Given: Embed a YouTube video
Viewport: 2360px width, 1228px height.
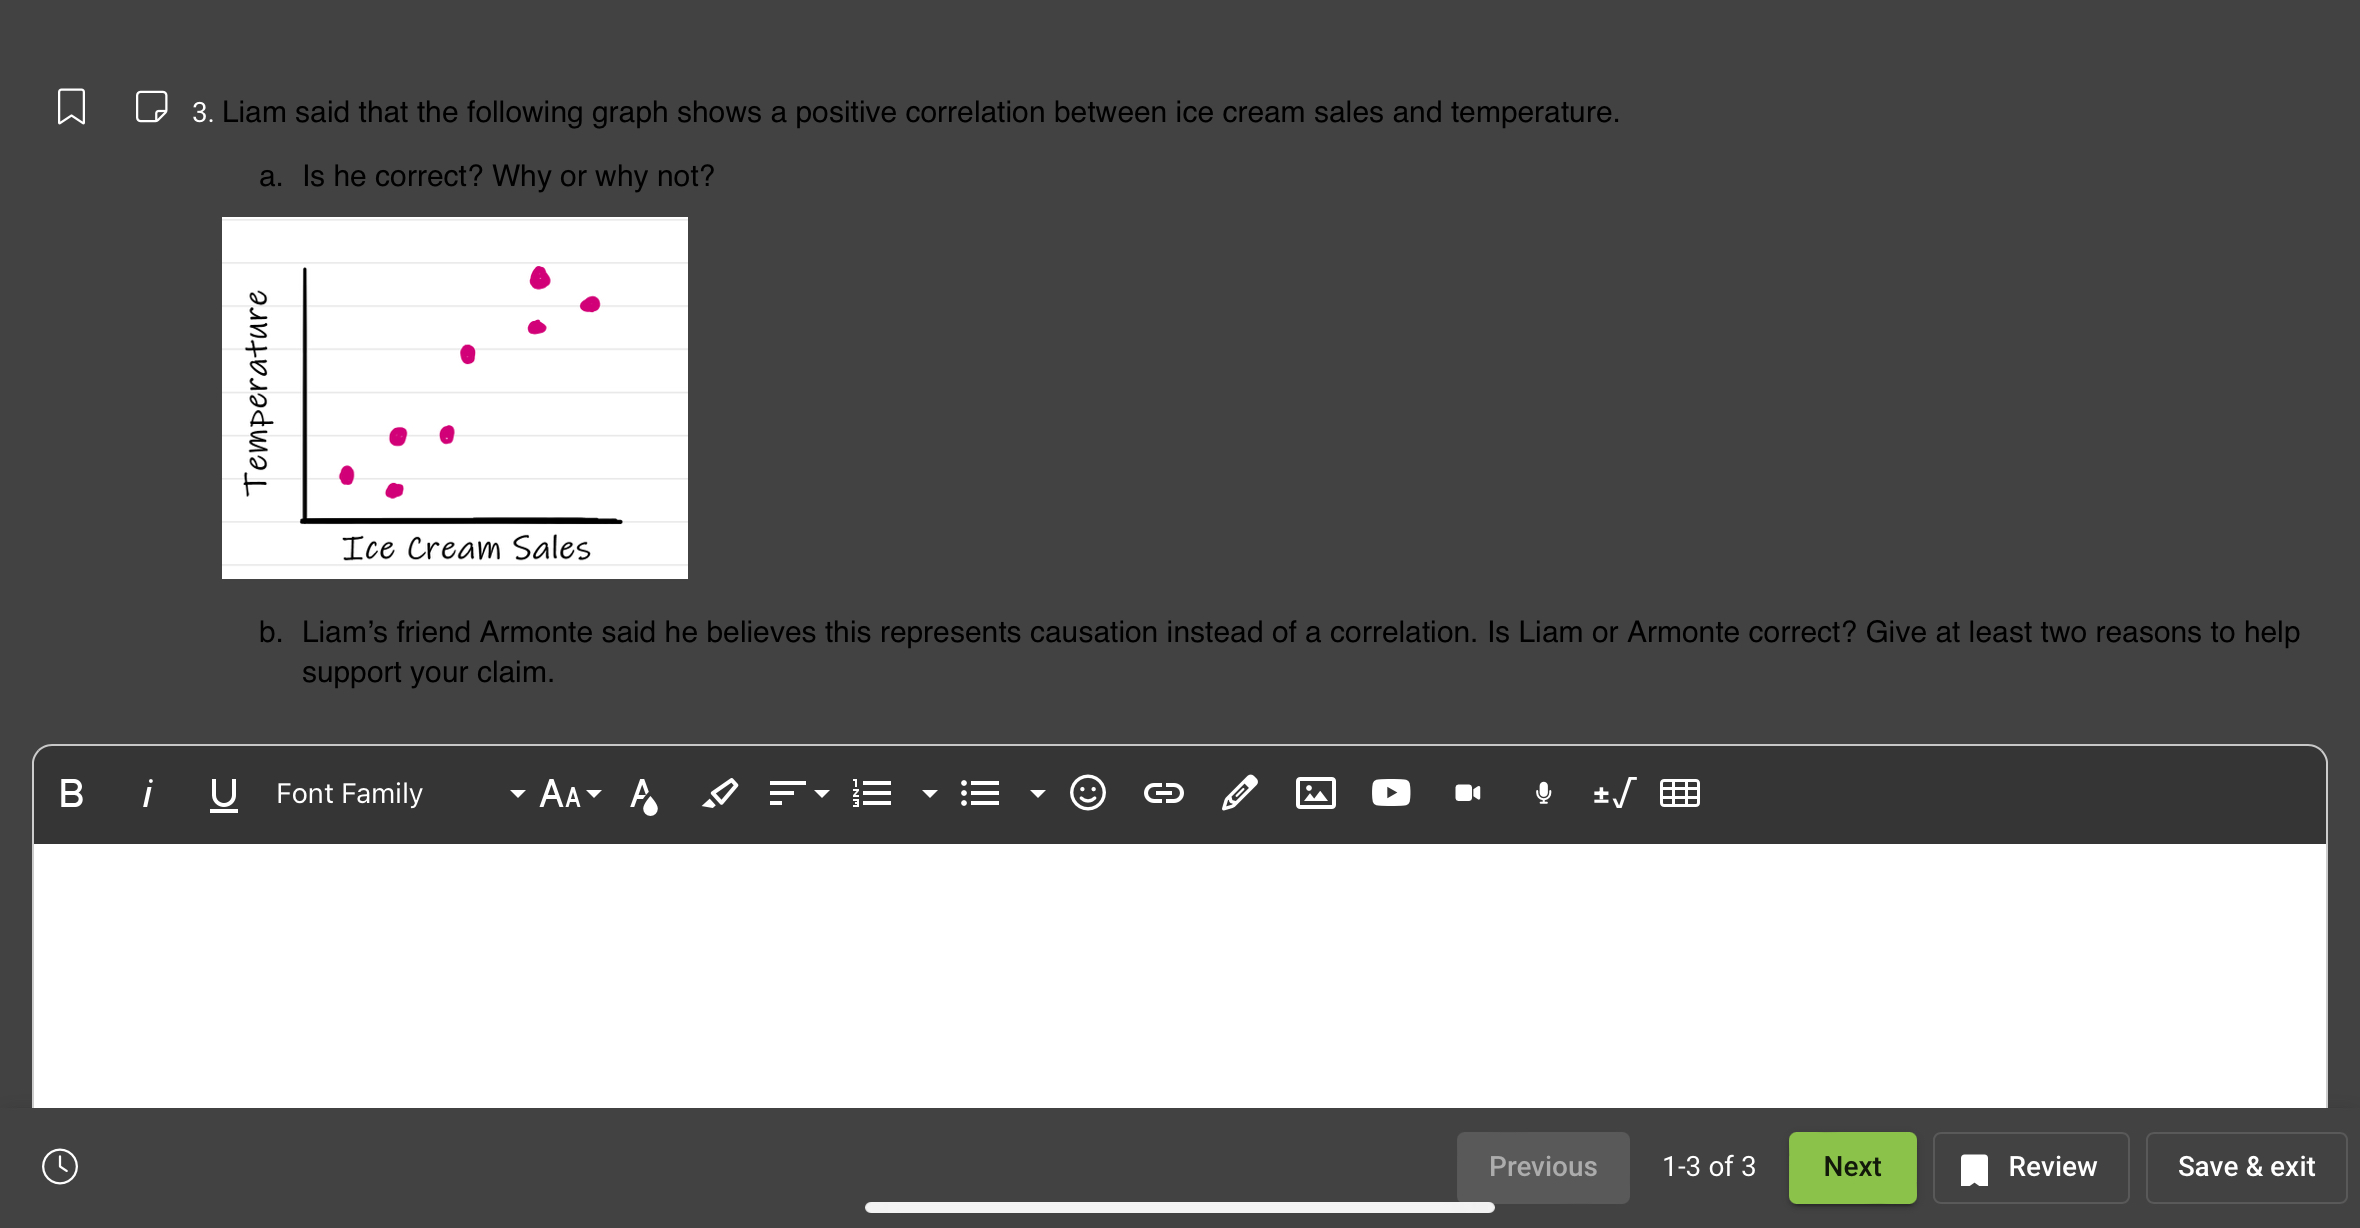Looking at the screenshot, I should 1391,793.
